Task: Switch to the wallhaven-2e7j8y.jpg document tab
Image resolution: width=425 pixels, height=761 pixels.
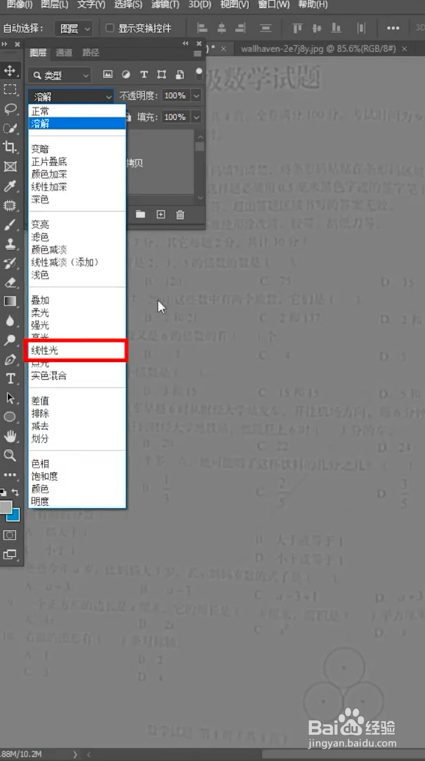Action: point(318,49)
